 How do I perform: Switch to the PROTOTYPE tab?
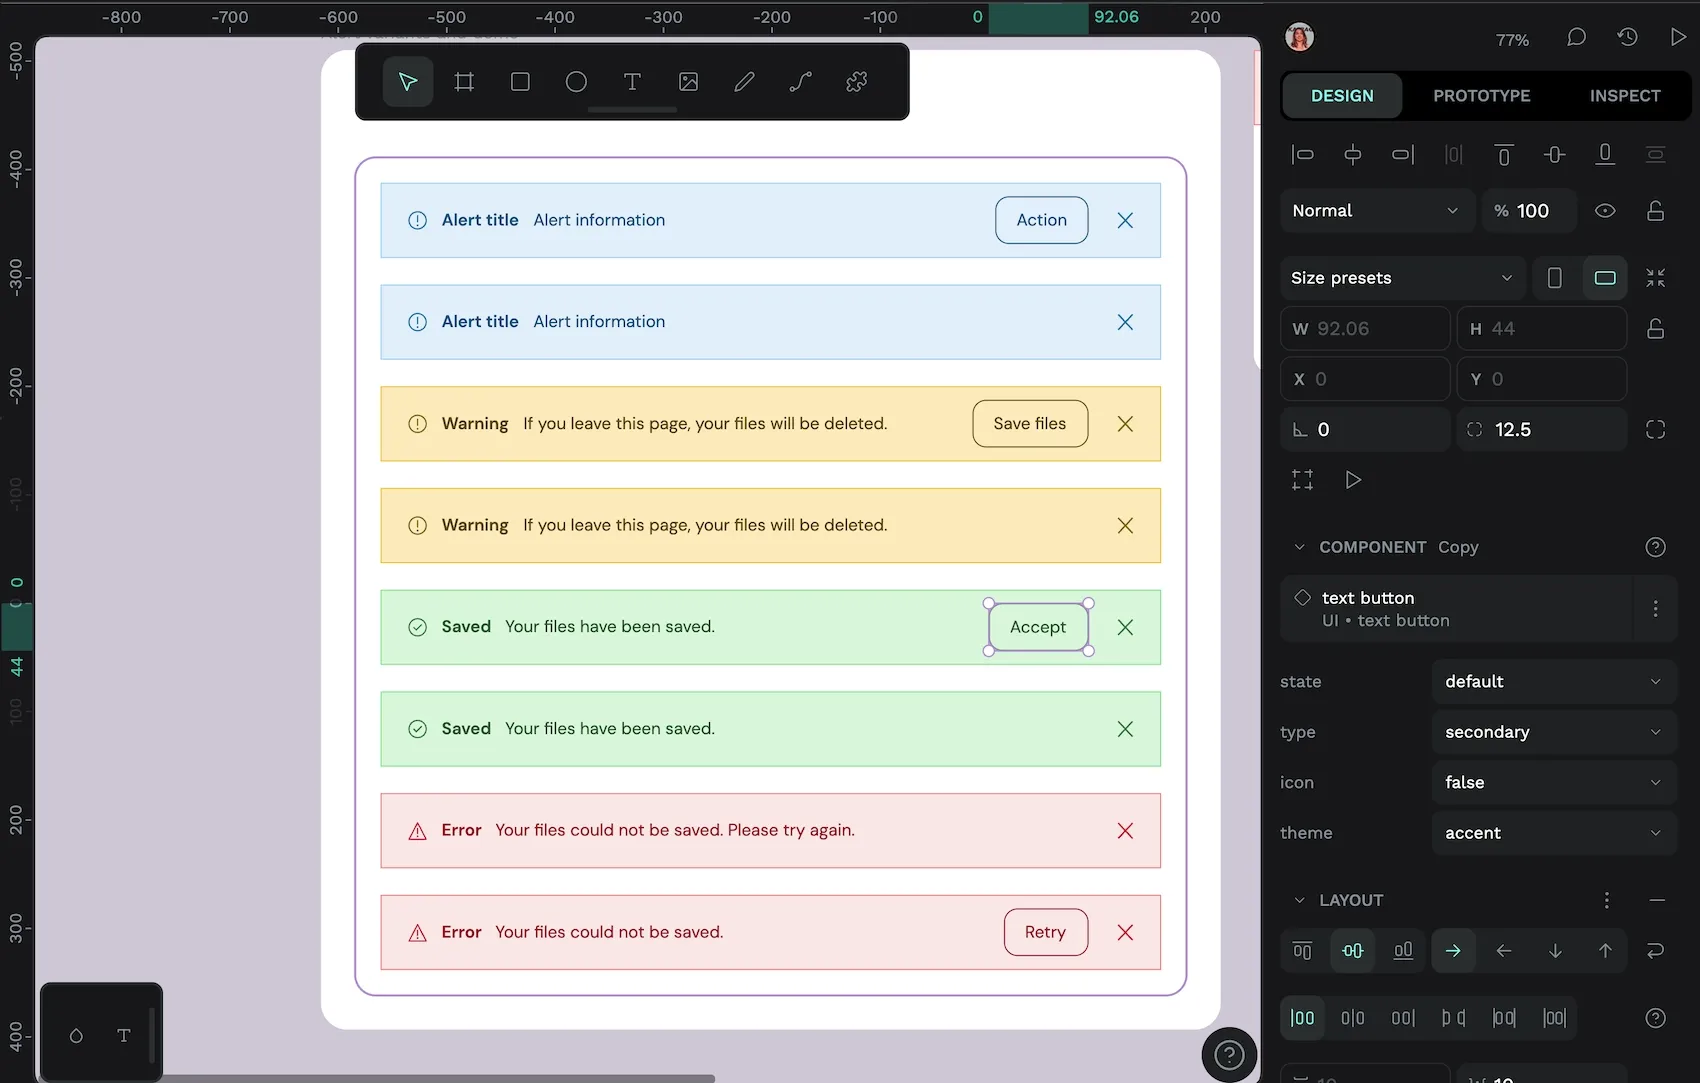click(x=1481, y=96)
